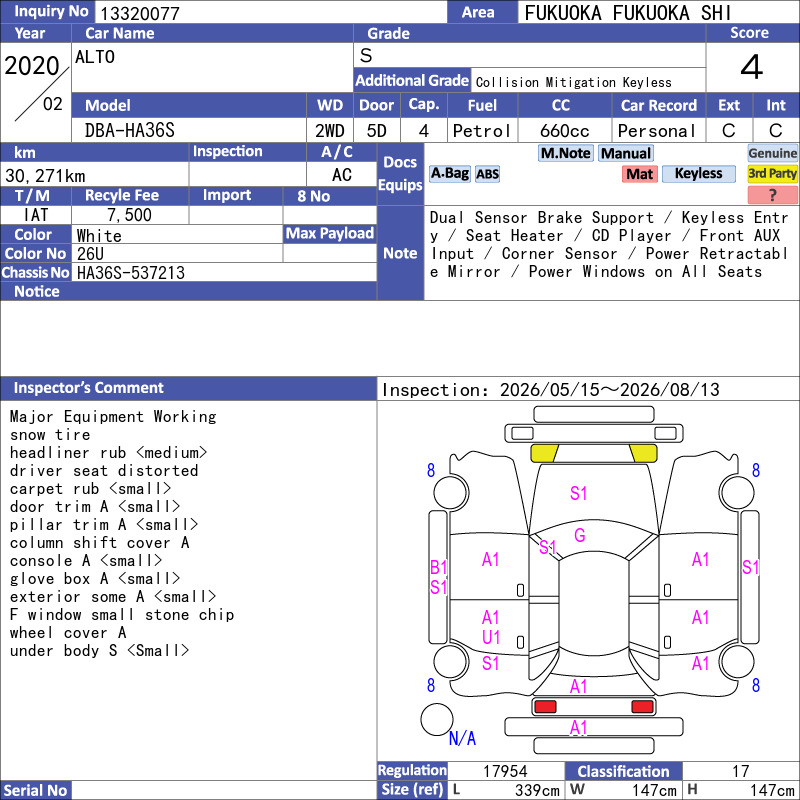Click the U1 mark on the diagram
Image resolution: width=800 pixels, height=800 pixels.
491,637
